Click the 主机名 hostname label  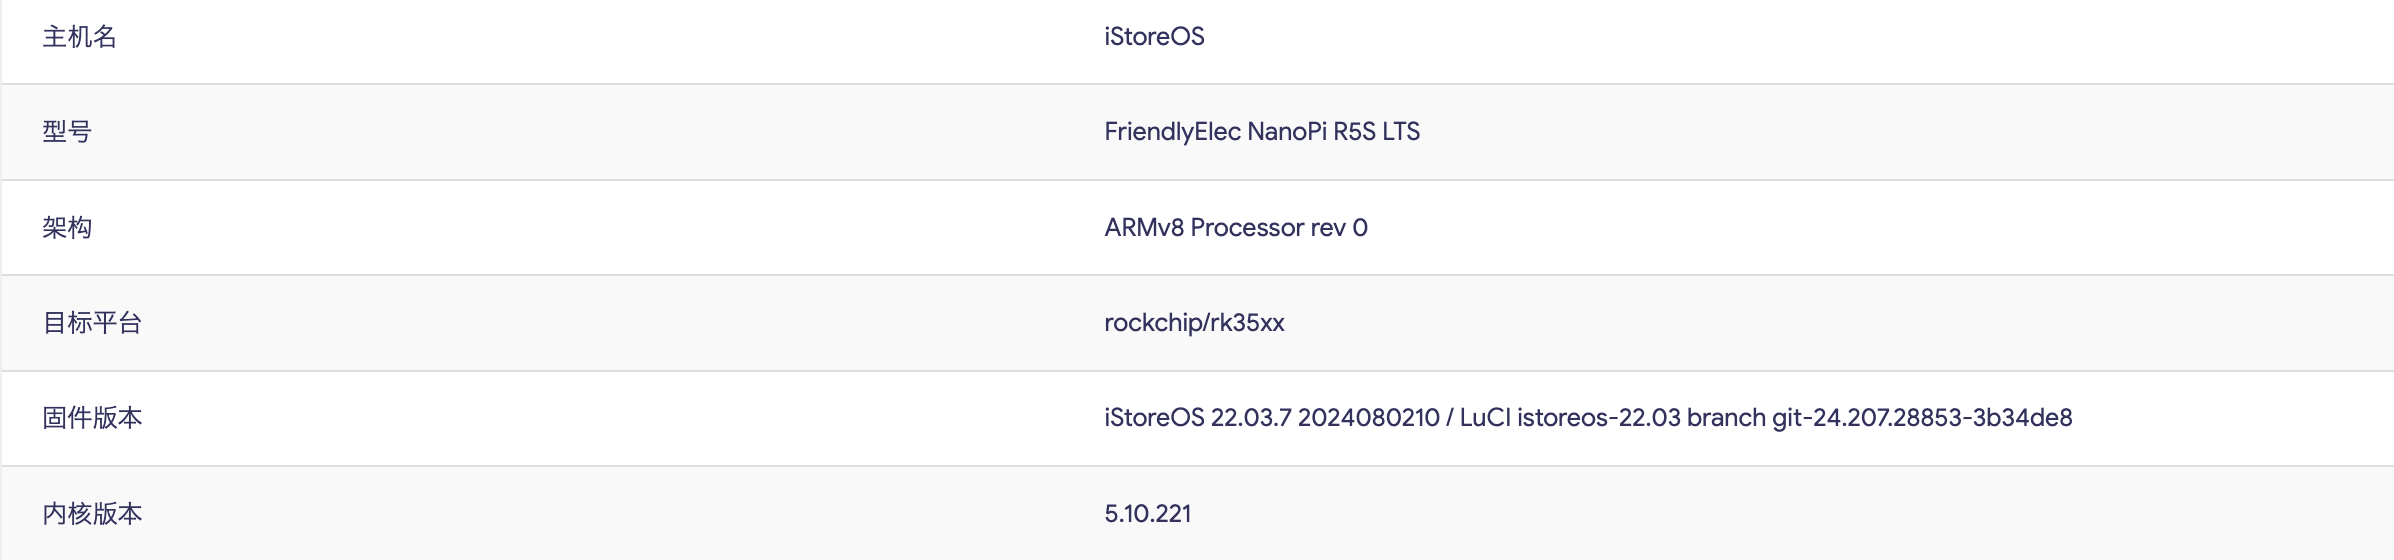79,37
